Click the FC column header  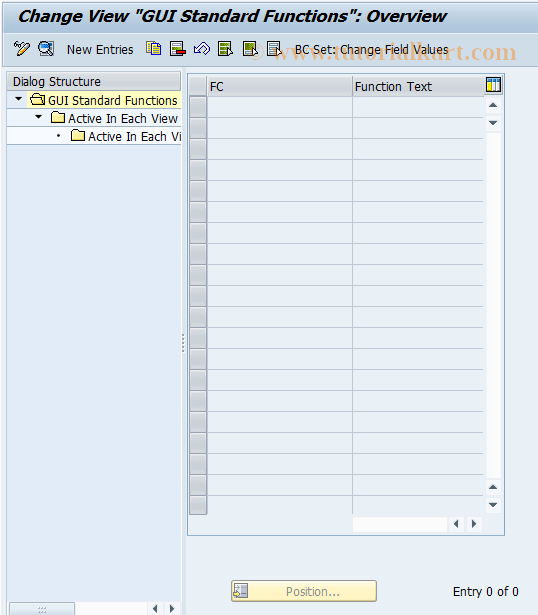(280, 86)
